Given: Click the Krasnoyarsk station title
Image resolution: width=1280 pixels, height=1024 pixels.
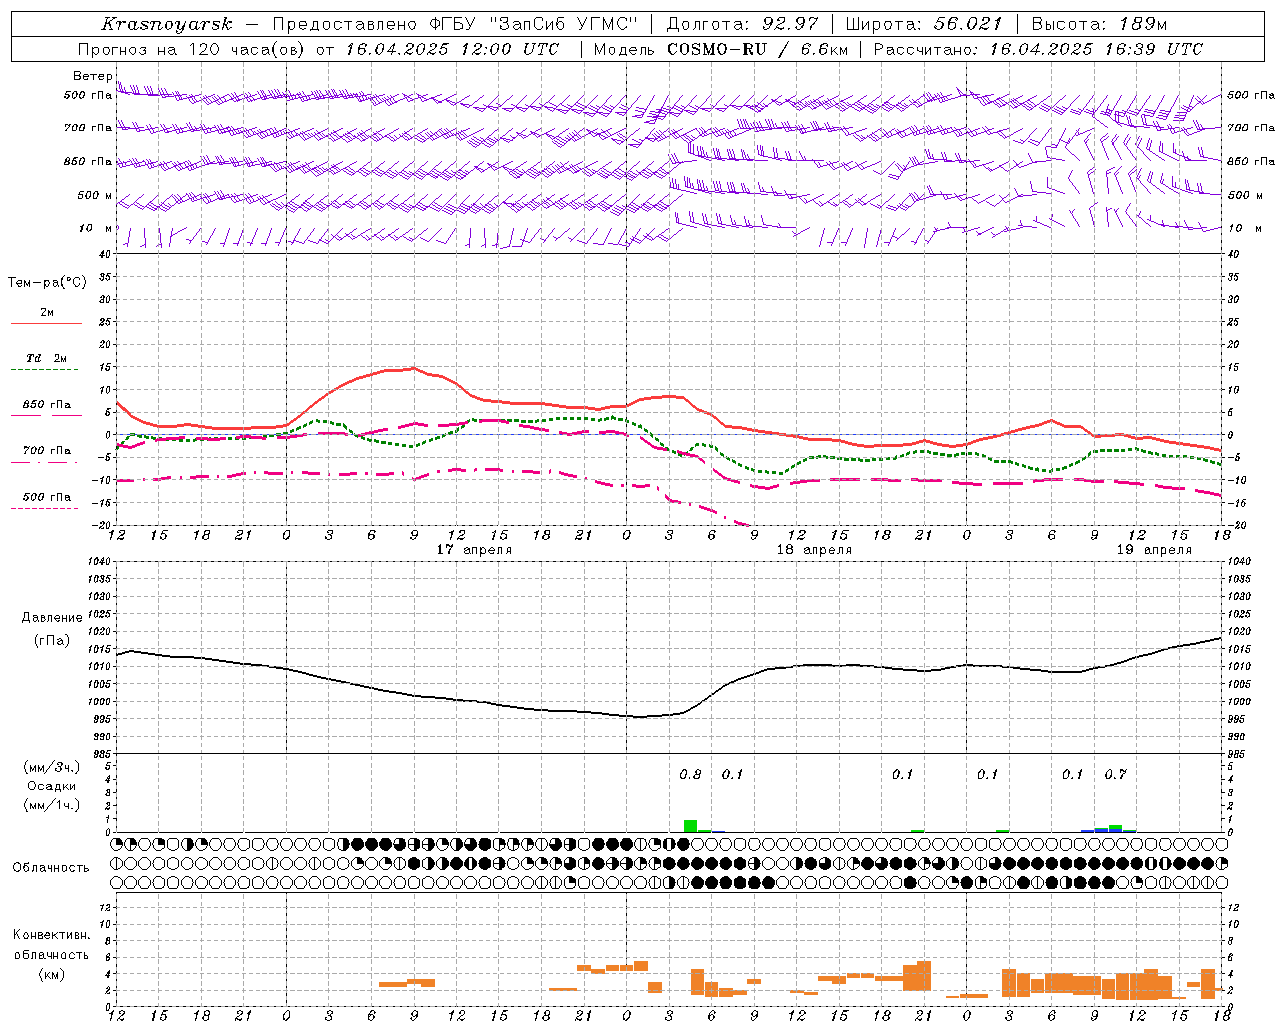Looking at the screenshot, I should [167, 24].
